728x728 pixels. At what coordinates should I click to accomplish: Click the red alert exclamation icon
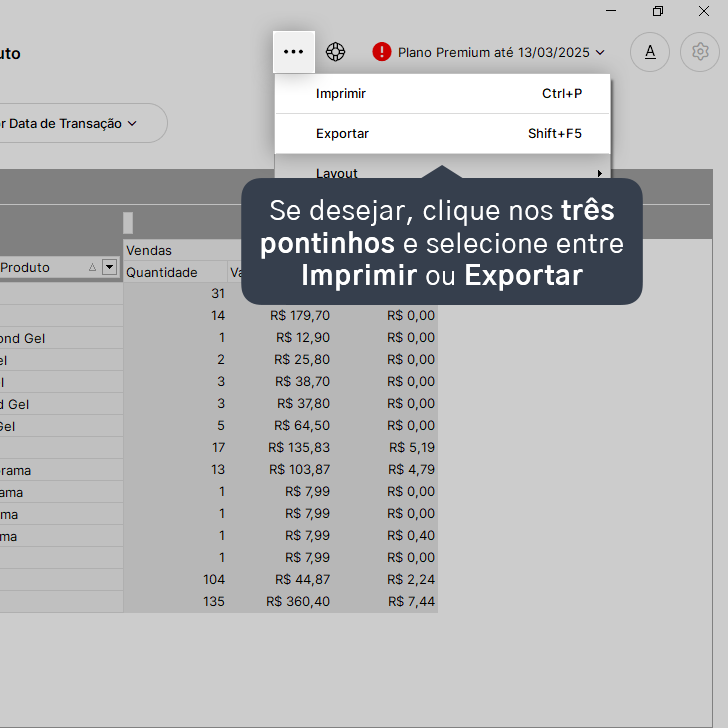pos(382,52)
